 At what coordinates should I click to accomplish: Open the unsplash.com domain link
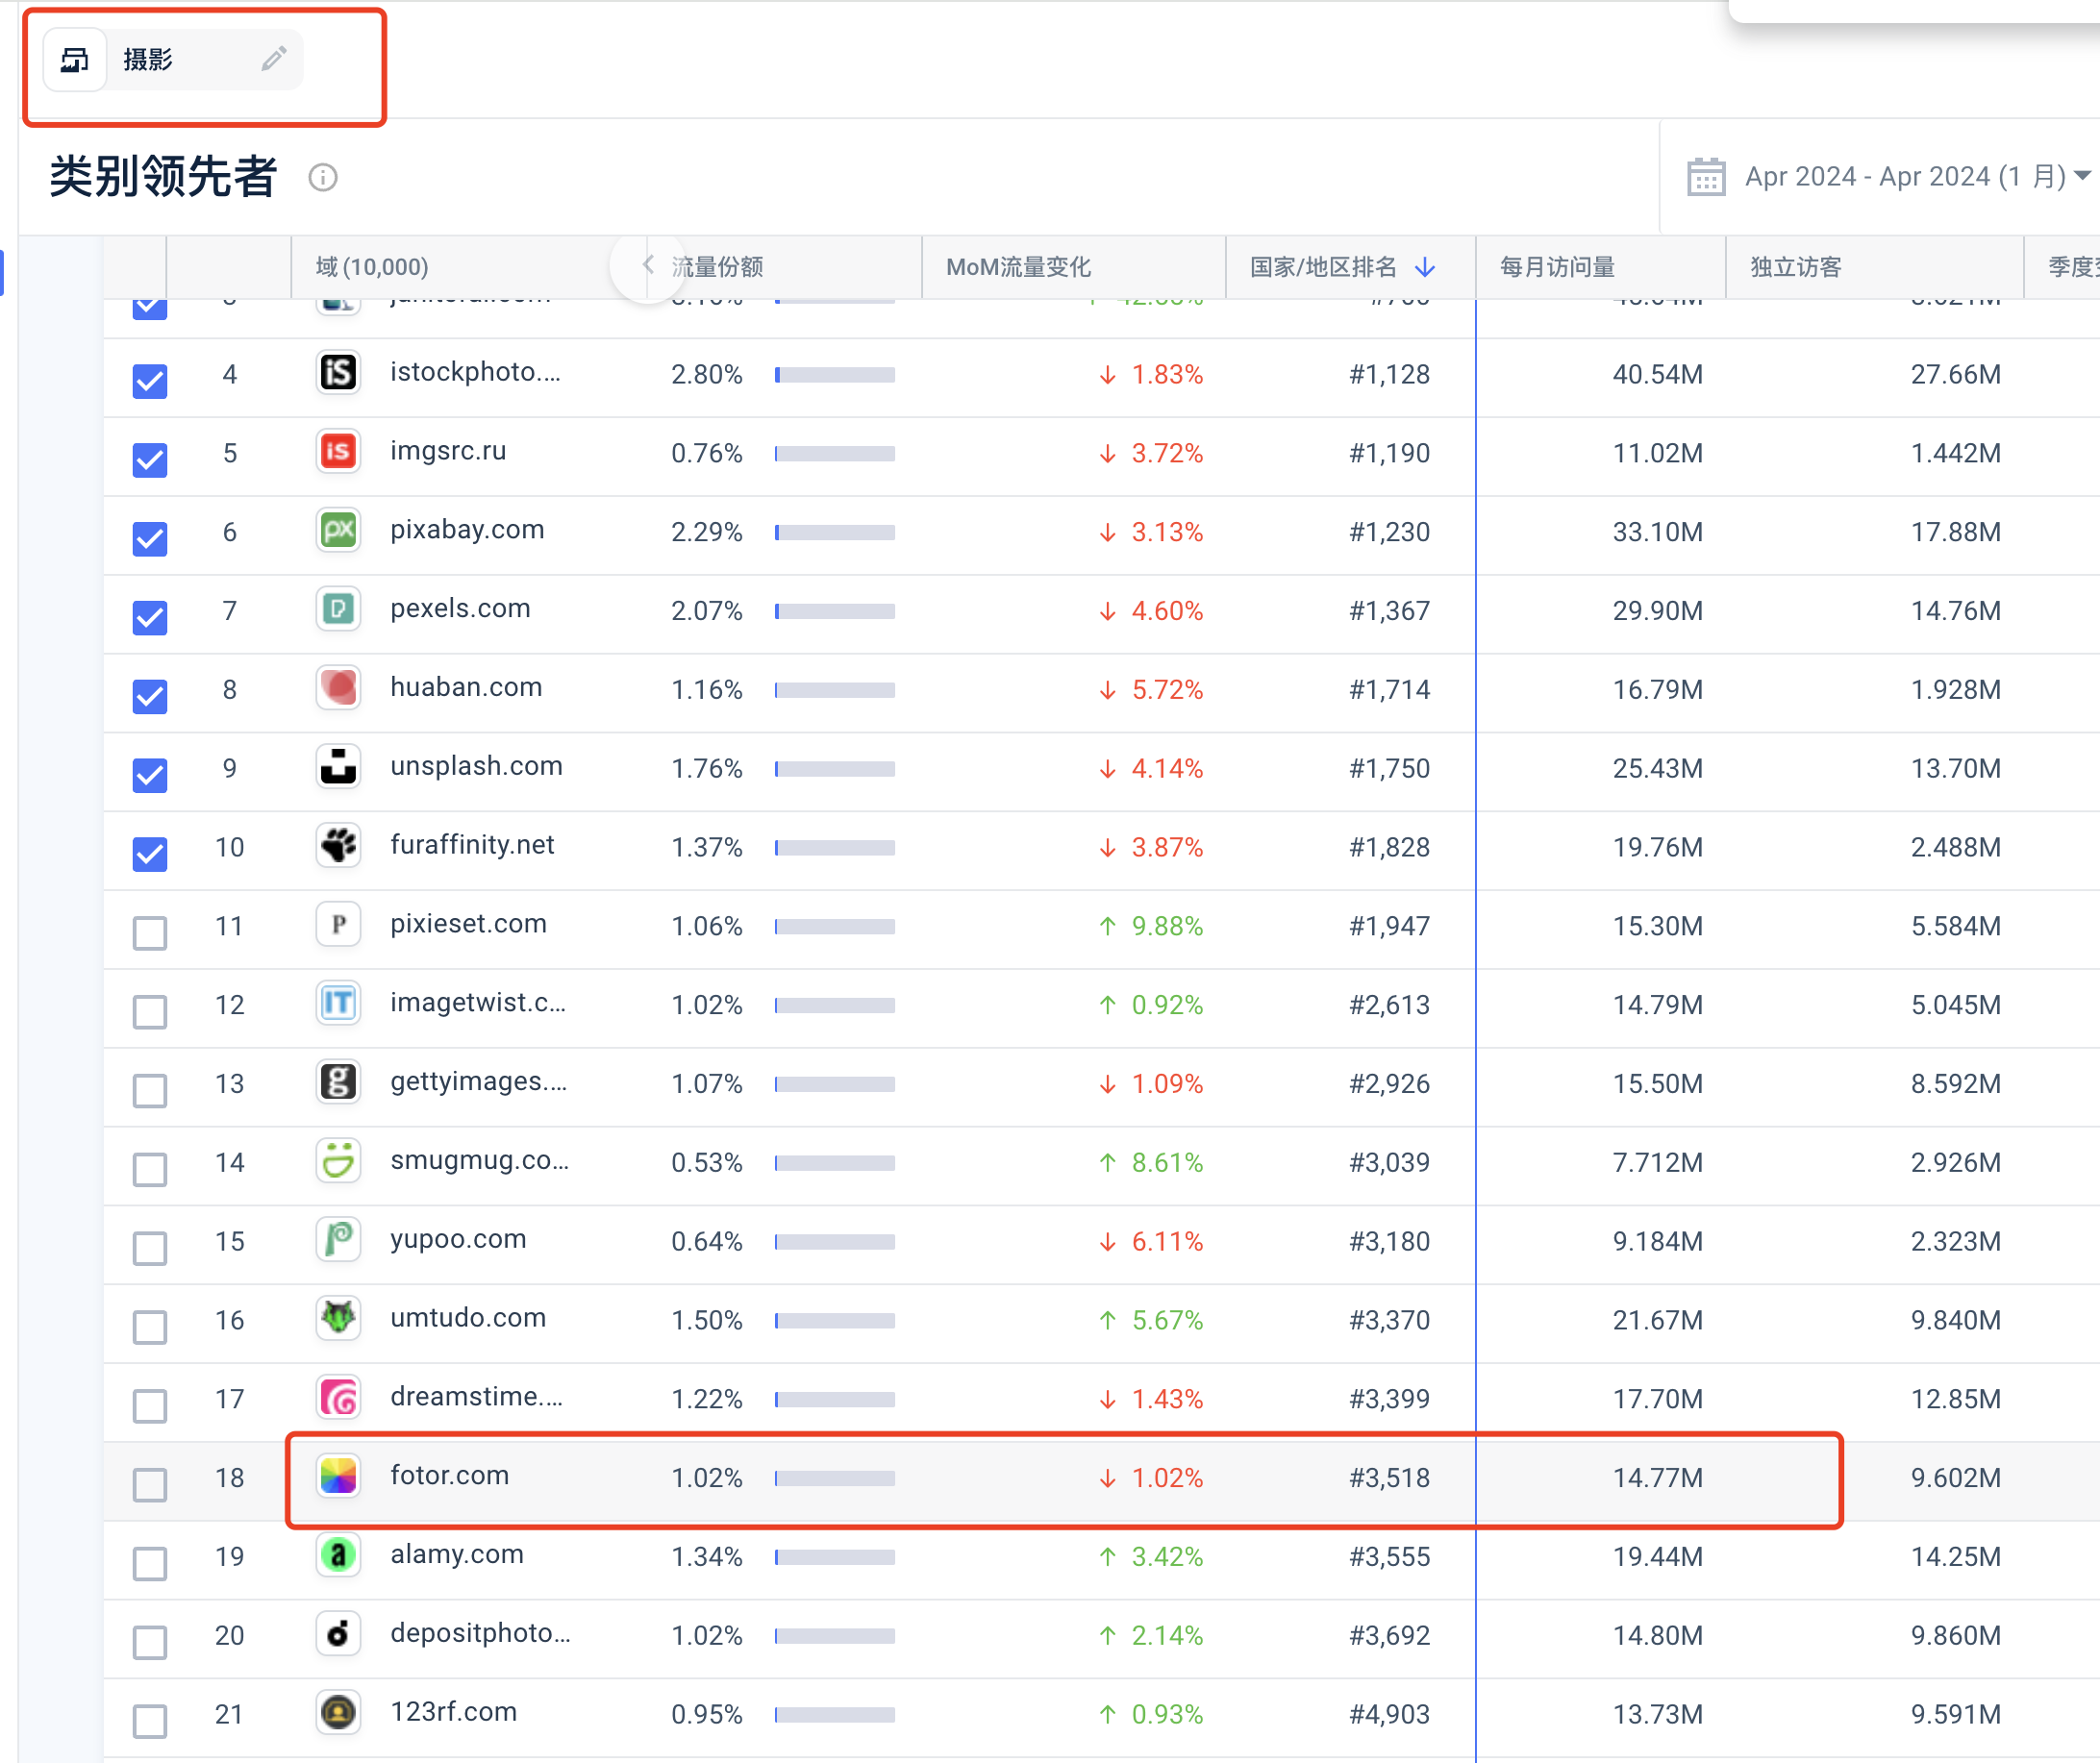click(x=476, y=766)
